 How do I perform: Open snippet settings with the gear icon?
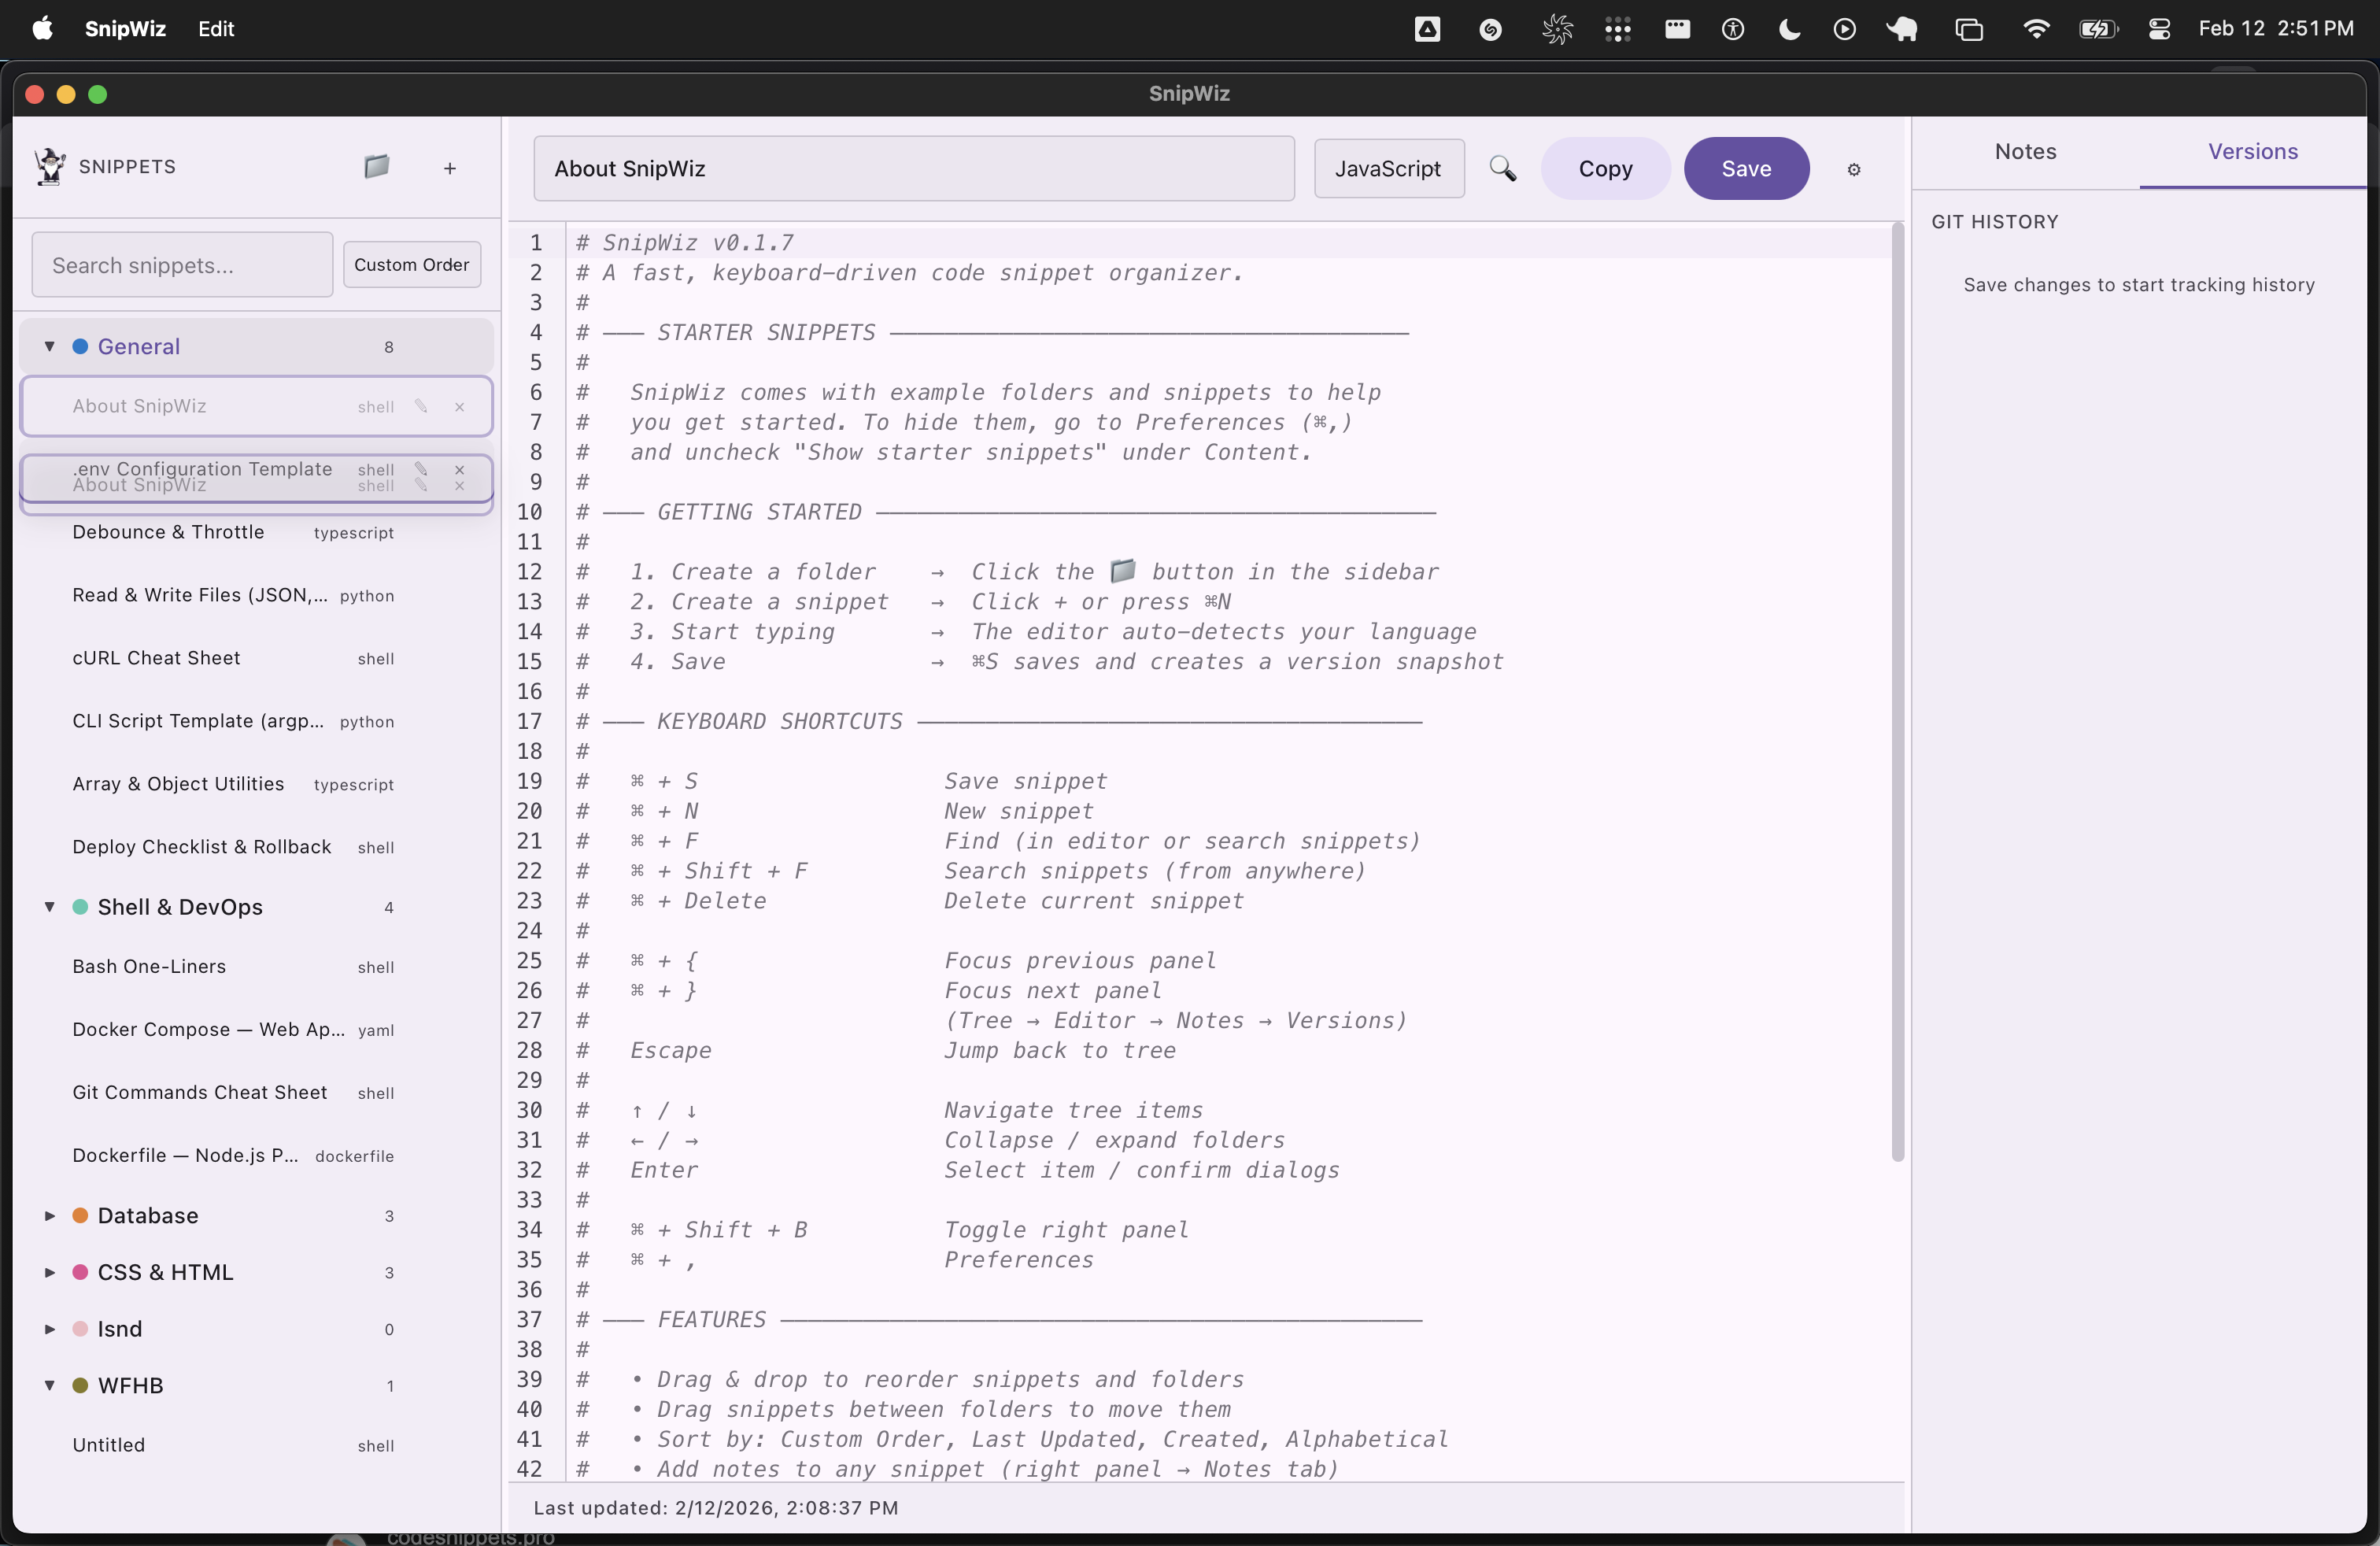[1854, 169]
